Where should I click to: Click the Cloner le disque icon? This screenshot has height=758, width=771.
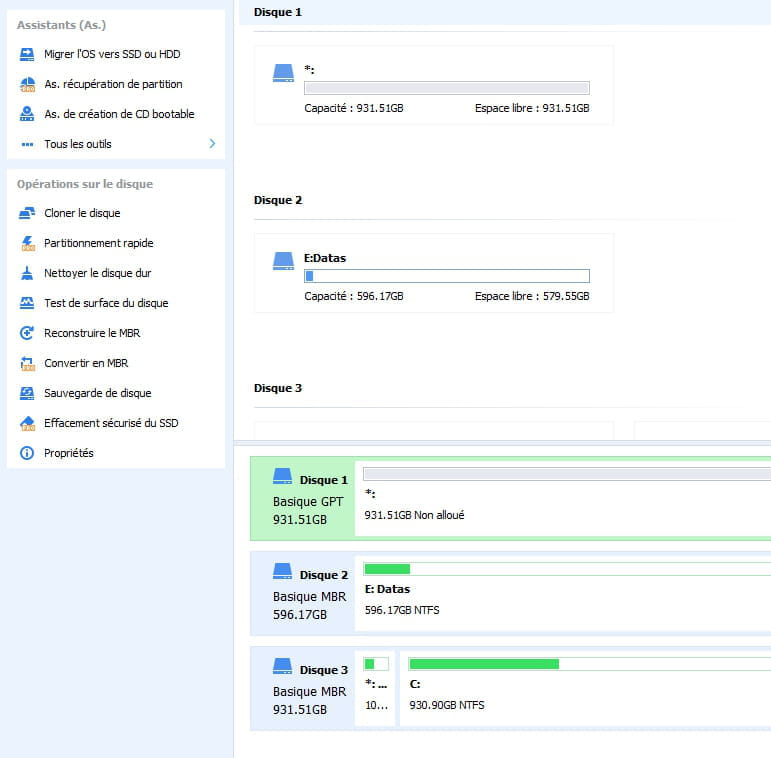coord(27,213)
